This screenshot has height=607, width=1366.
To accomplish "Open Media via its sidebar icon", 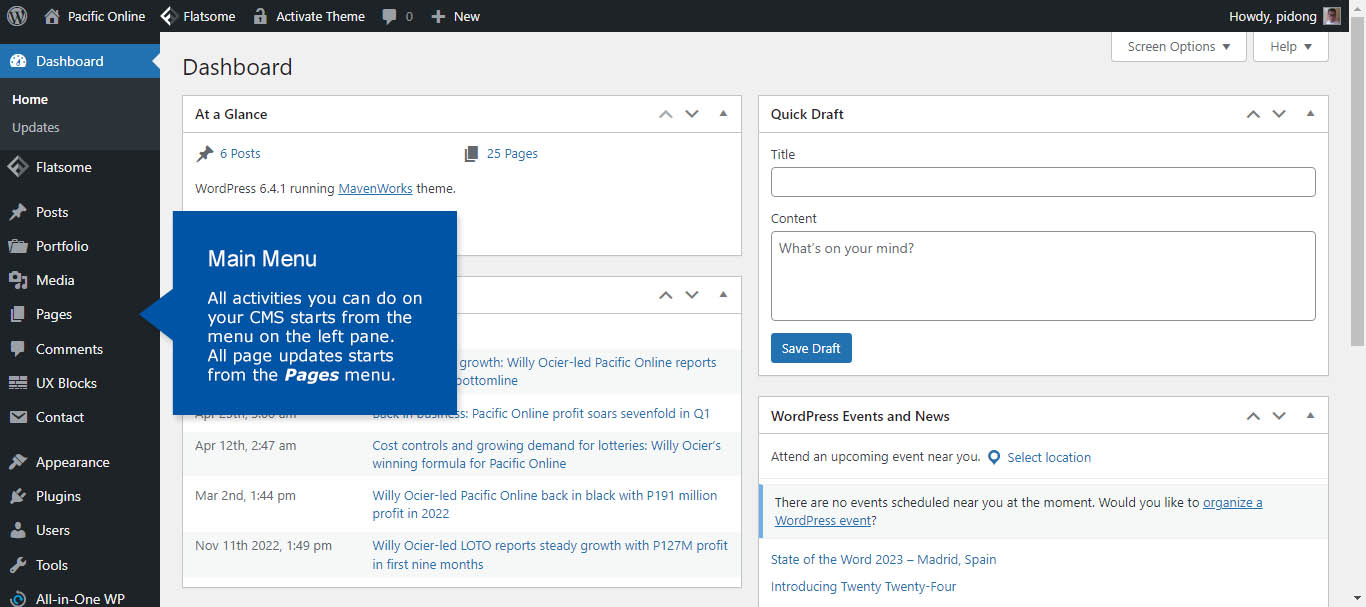I will 17,280.
